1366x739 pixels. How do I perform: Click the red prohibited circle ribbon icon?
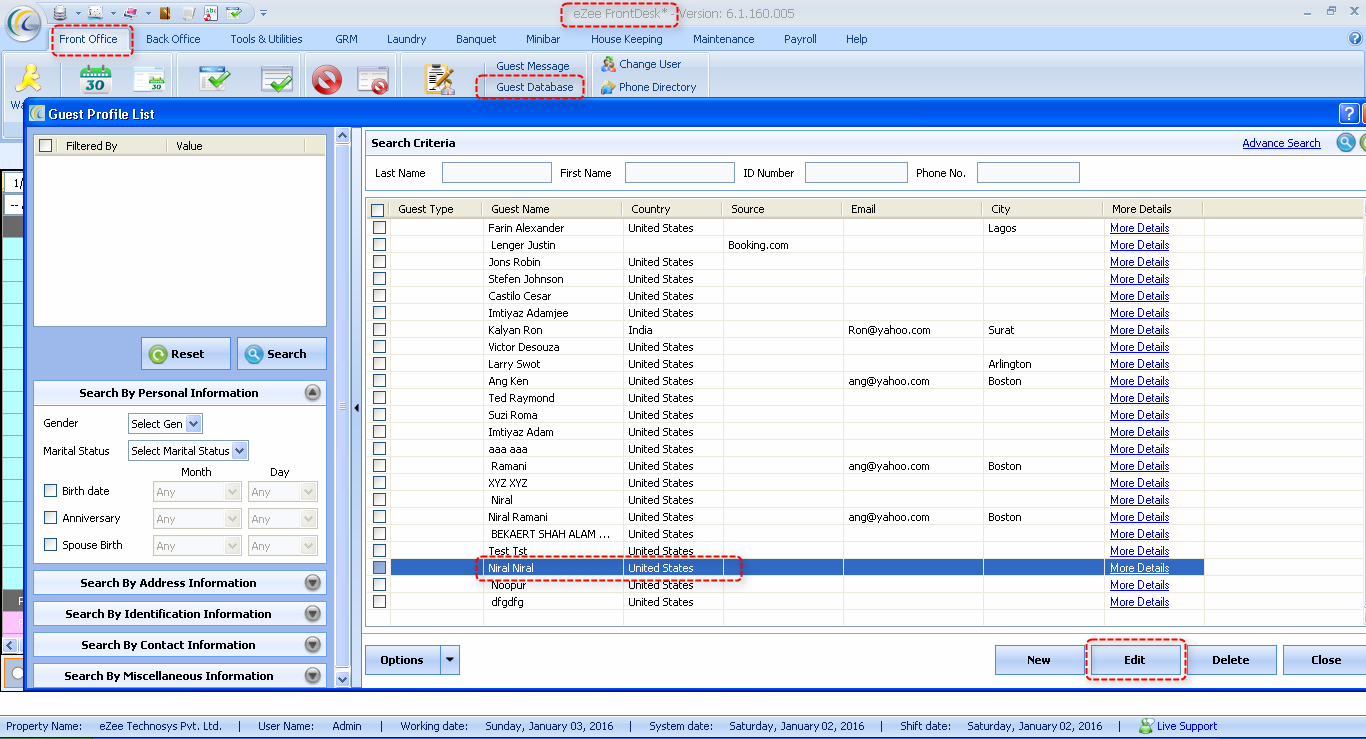327,80
